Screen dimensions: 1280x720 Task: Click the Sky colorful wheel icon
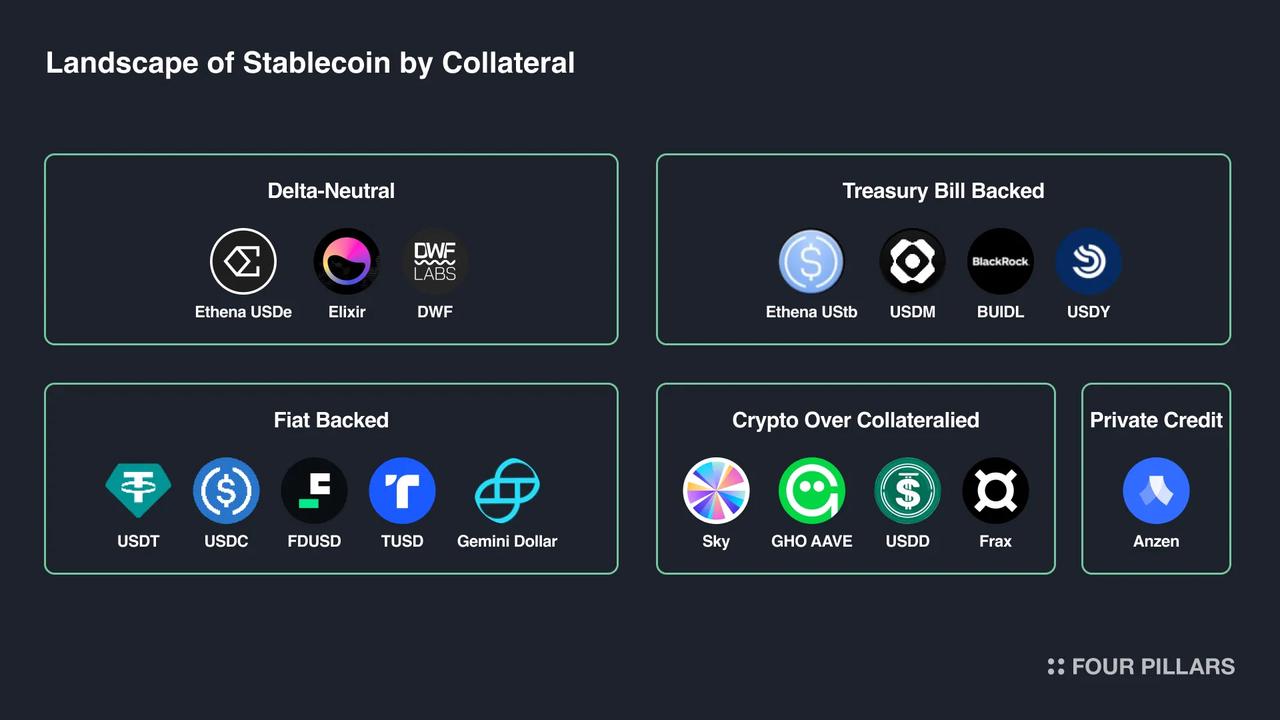716,491
